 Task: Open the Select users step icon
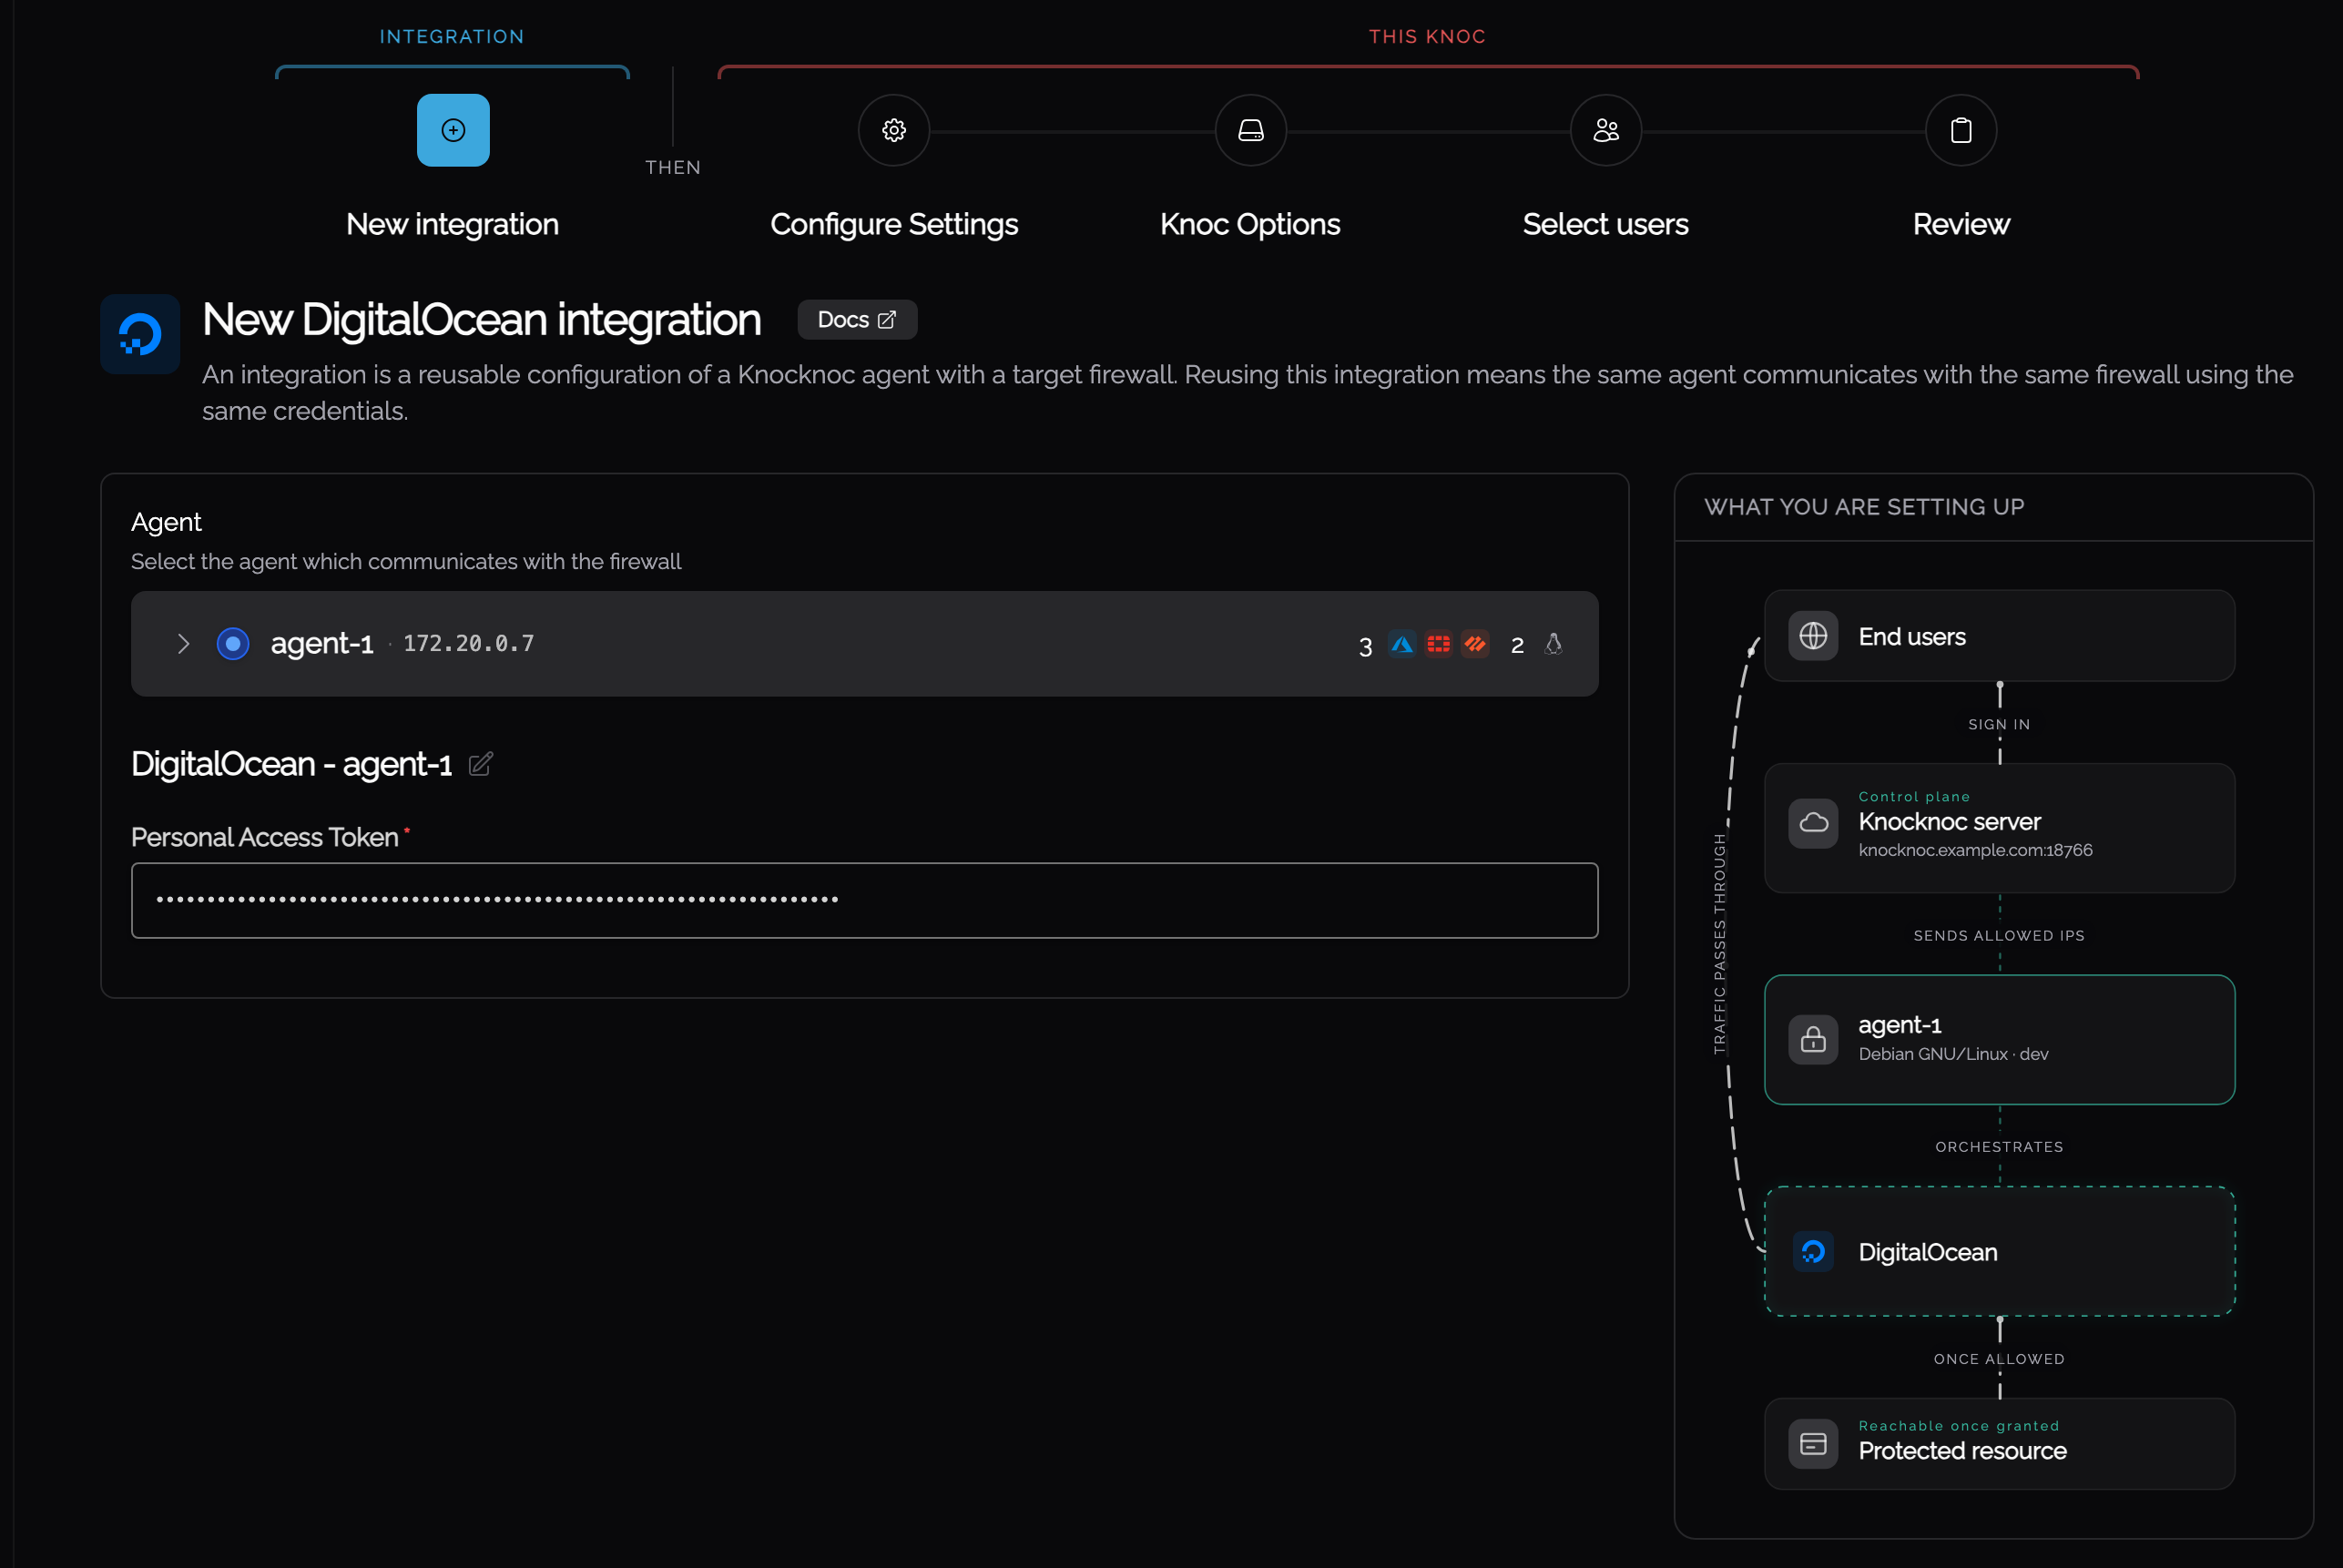(1606, 130)
